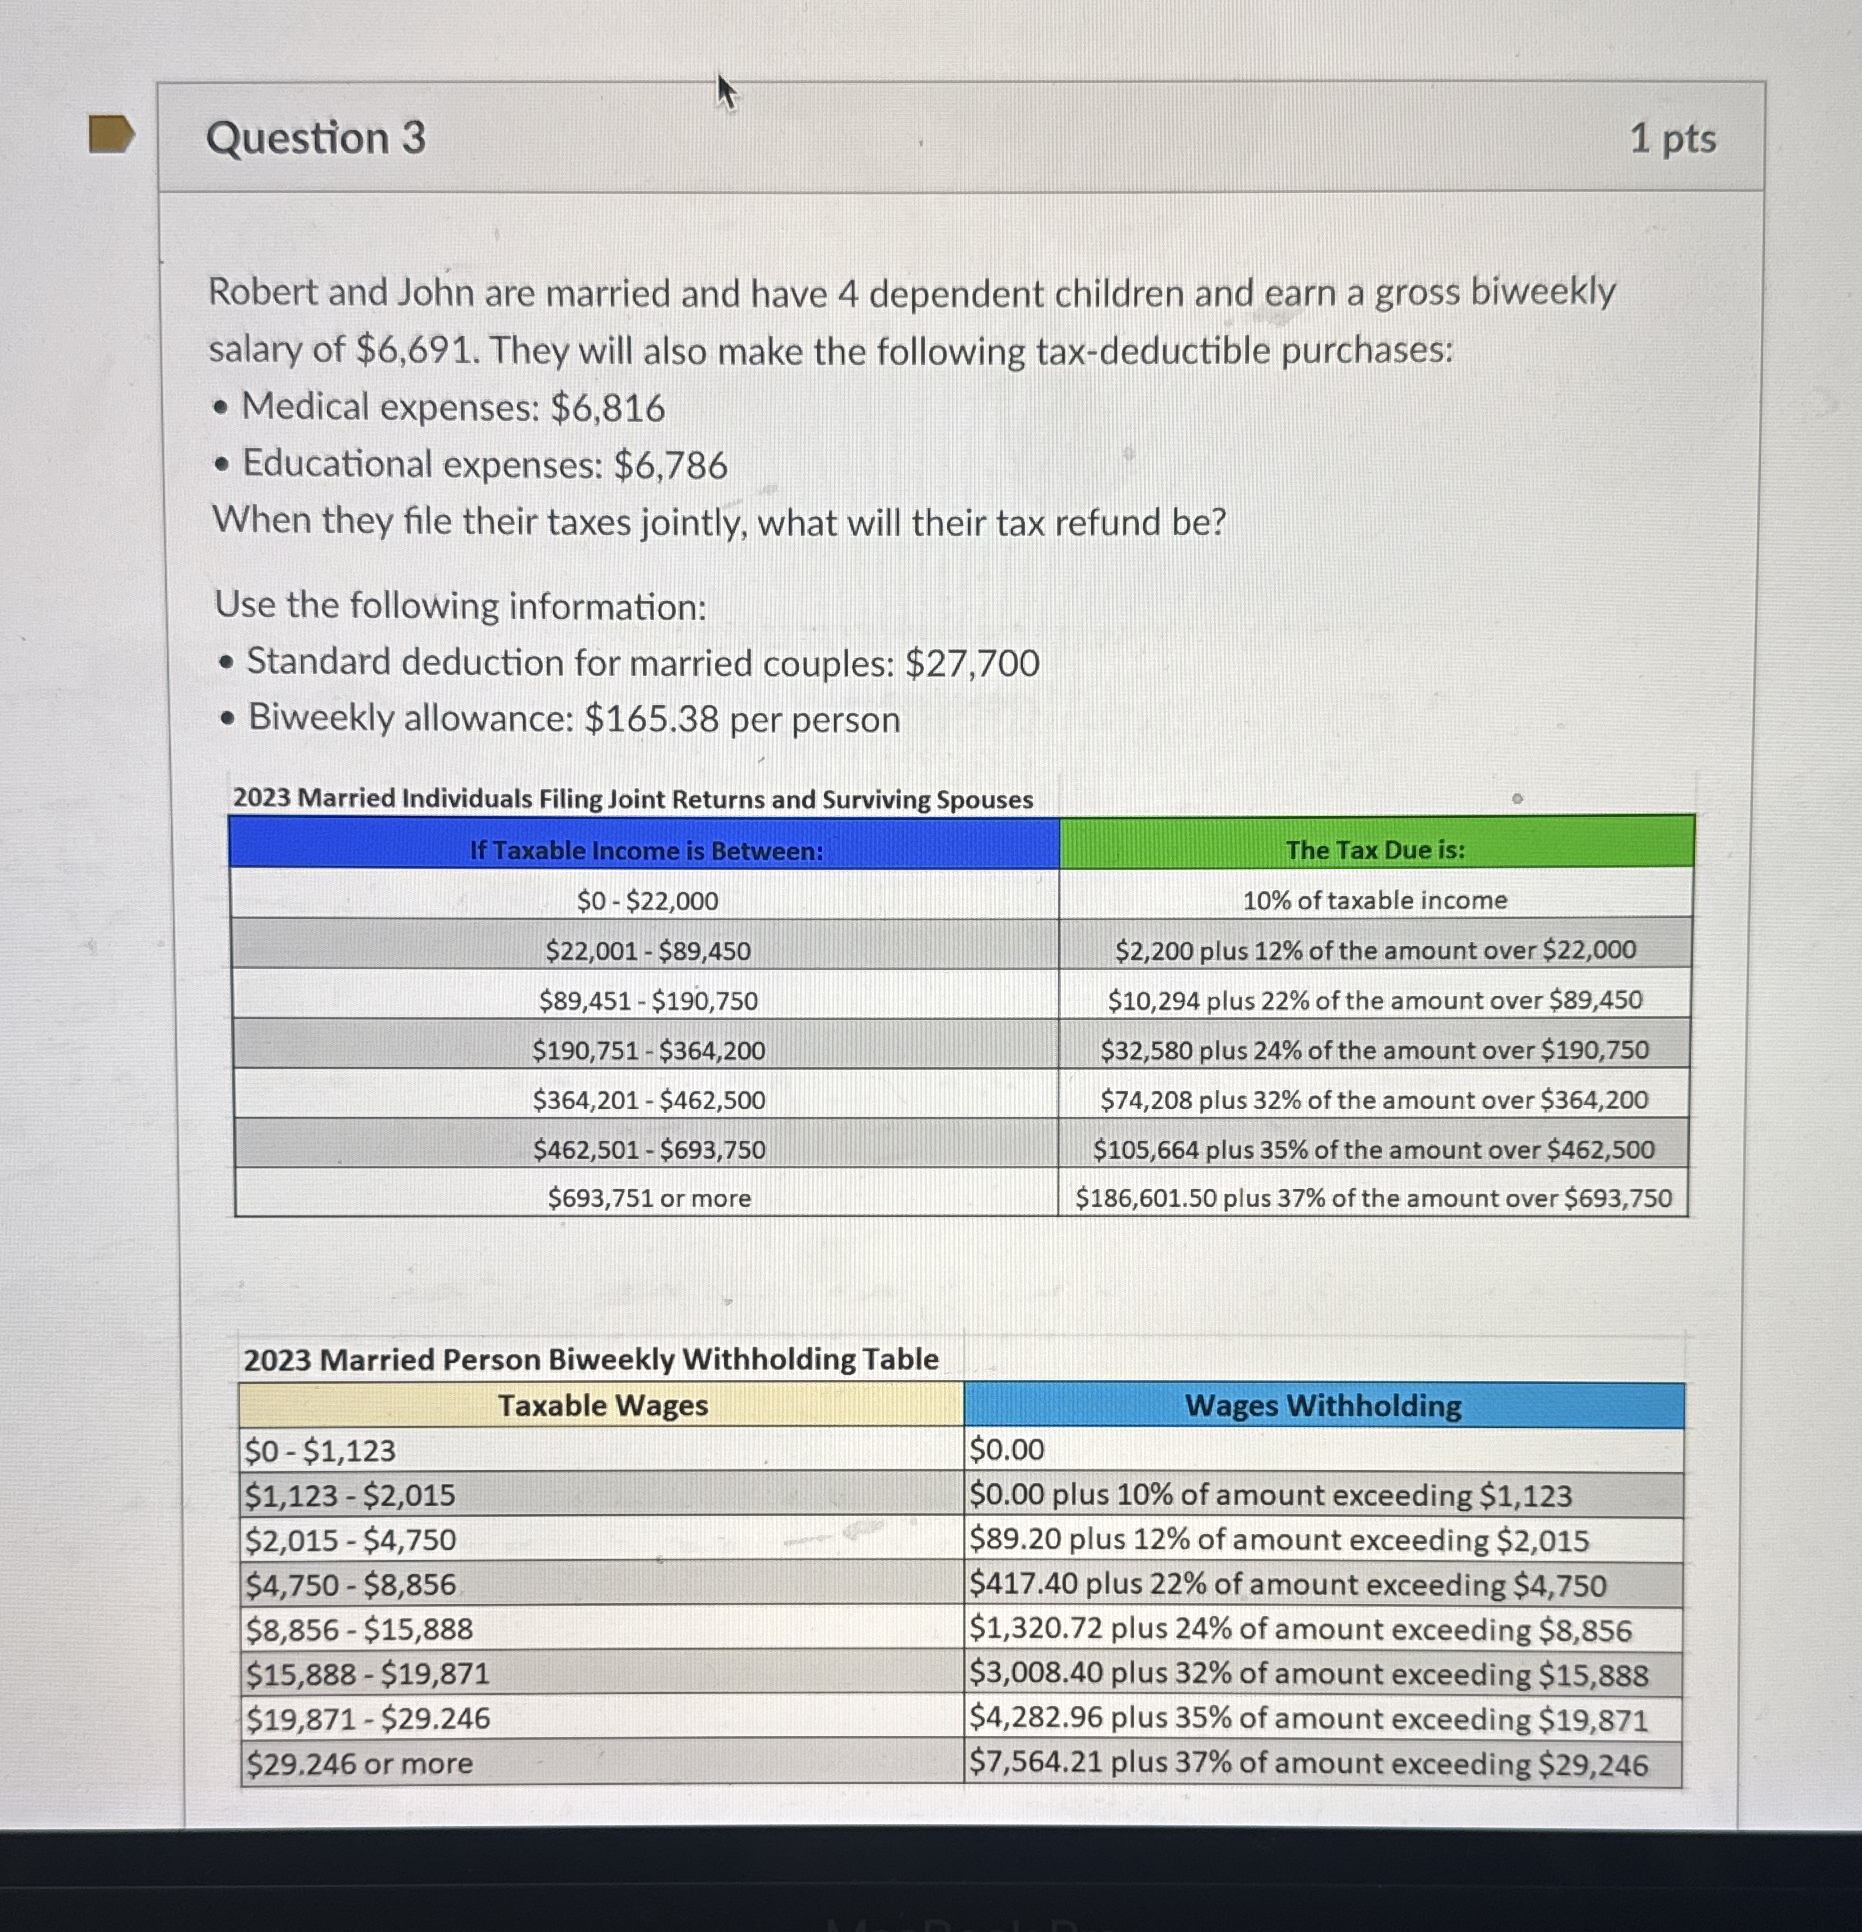Image resolution: width=1862 pixels, height=1932 pixels.
Task: Select the "$693,751 or more" income cell
Action: pyautogui.click(x=647, y=1192)
